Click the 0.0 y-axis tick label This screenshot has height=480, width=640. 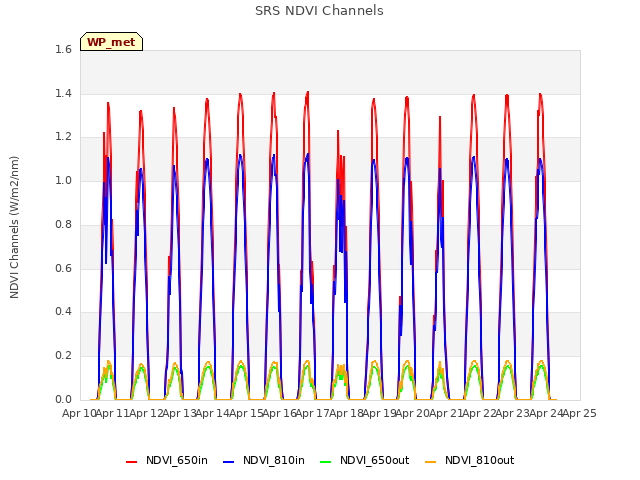coord(63,399)
